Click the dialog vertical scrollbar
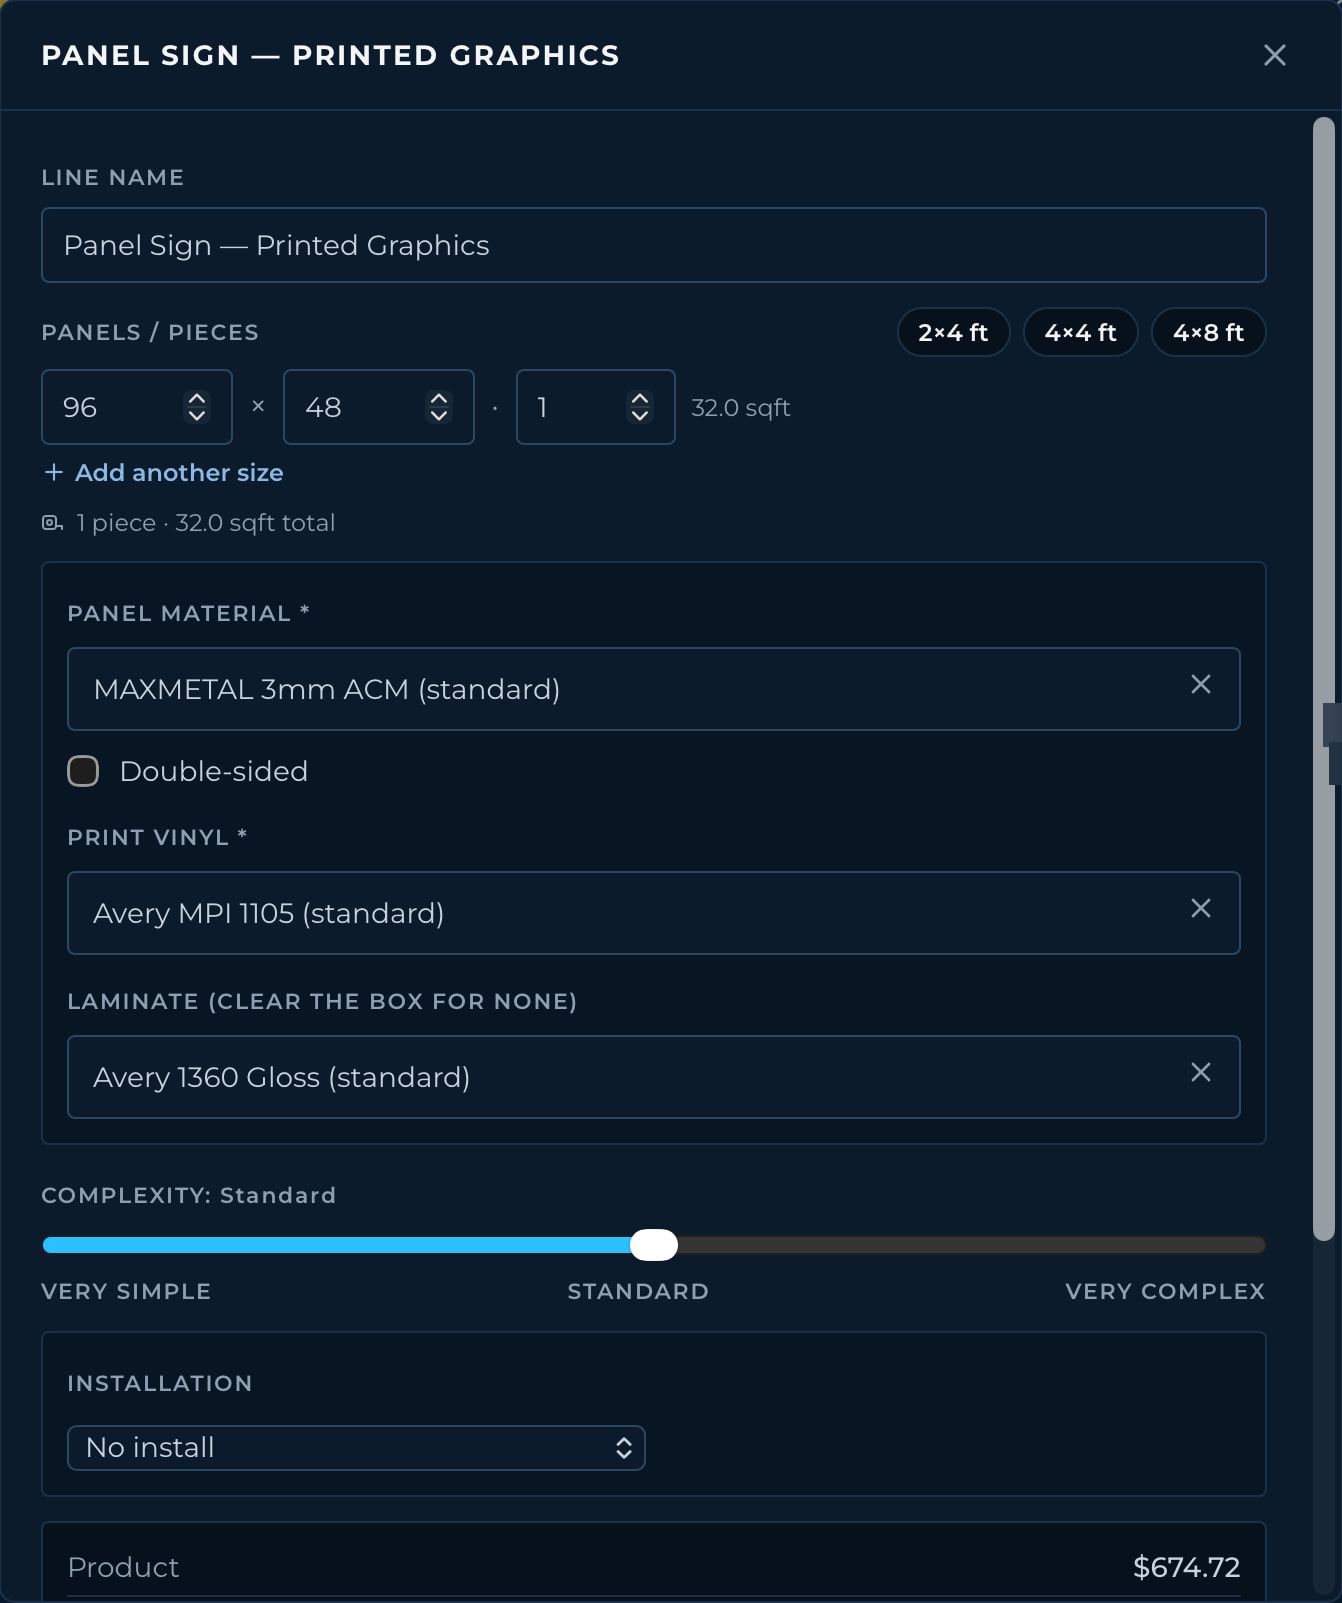Image resolution: width=1342 pixels, height=1603 pixels. coord(1323,680)
